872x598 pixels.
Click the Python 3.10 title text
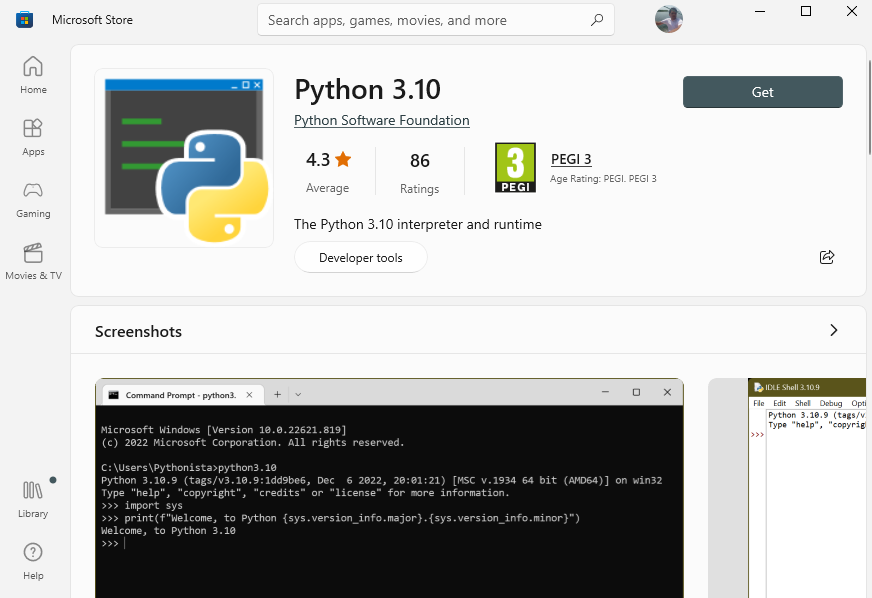[x=368, y=90]
